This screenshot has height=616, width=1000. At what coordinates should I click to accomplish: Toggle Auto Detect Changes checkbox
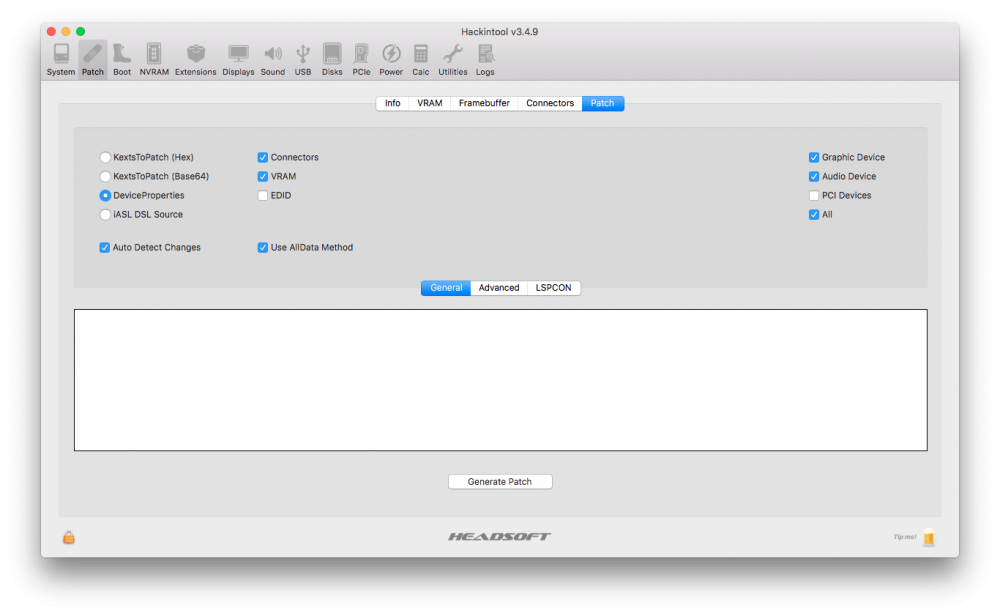tap(105, 247)
